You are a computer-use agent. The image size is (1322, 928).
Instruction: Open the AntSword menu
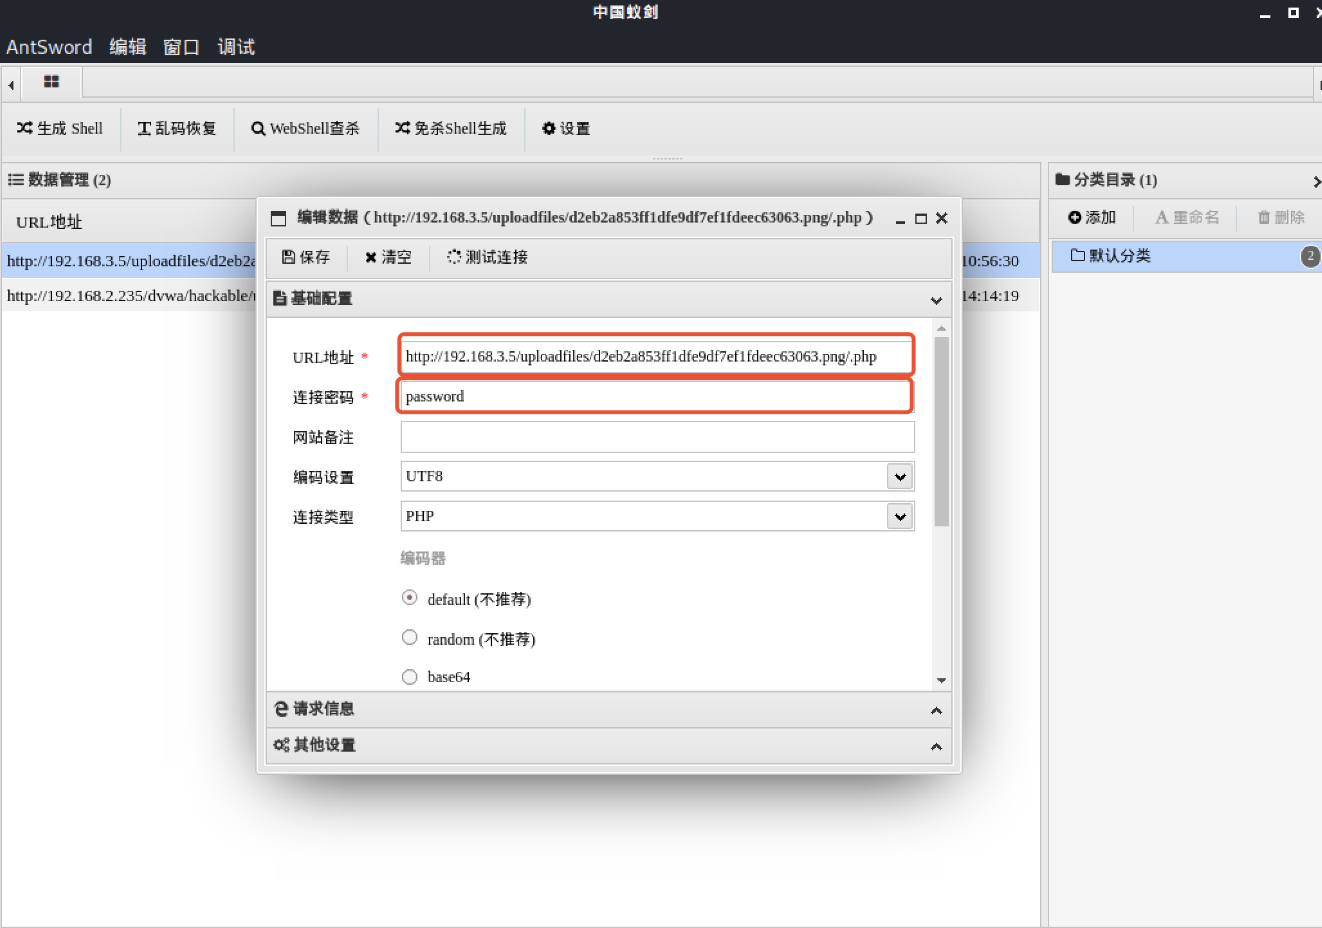coord(49,47)
